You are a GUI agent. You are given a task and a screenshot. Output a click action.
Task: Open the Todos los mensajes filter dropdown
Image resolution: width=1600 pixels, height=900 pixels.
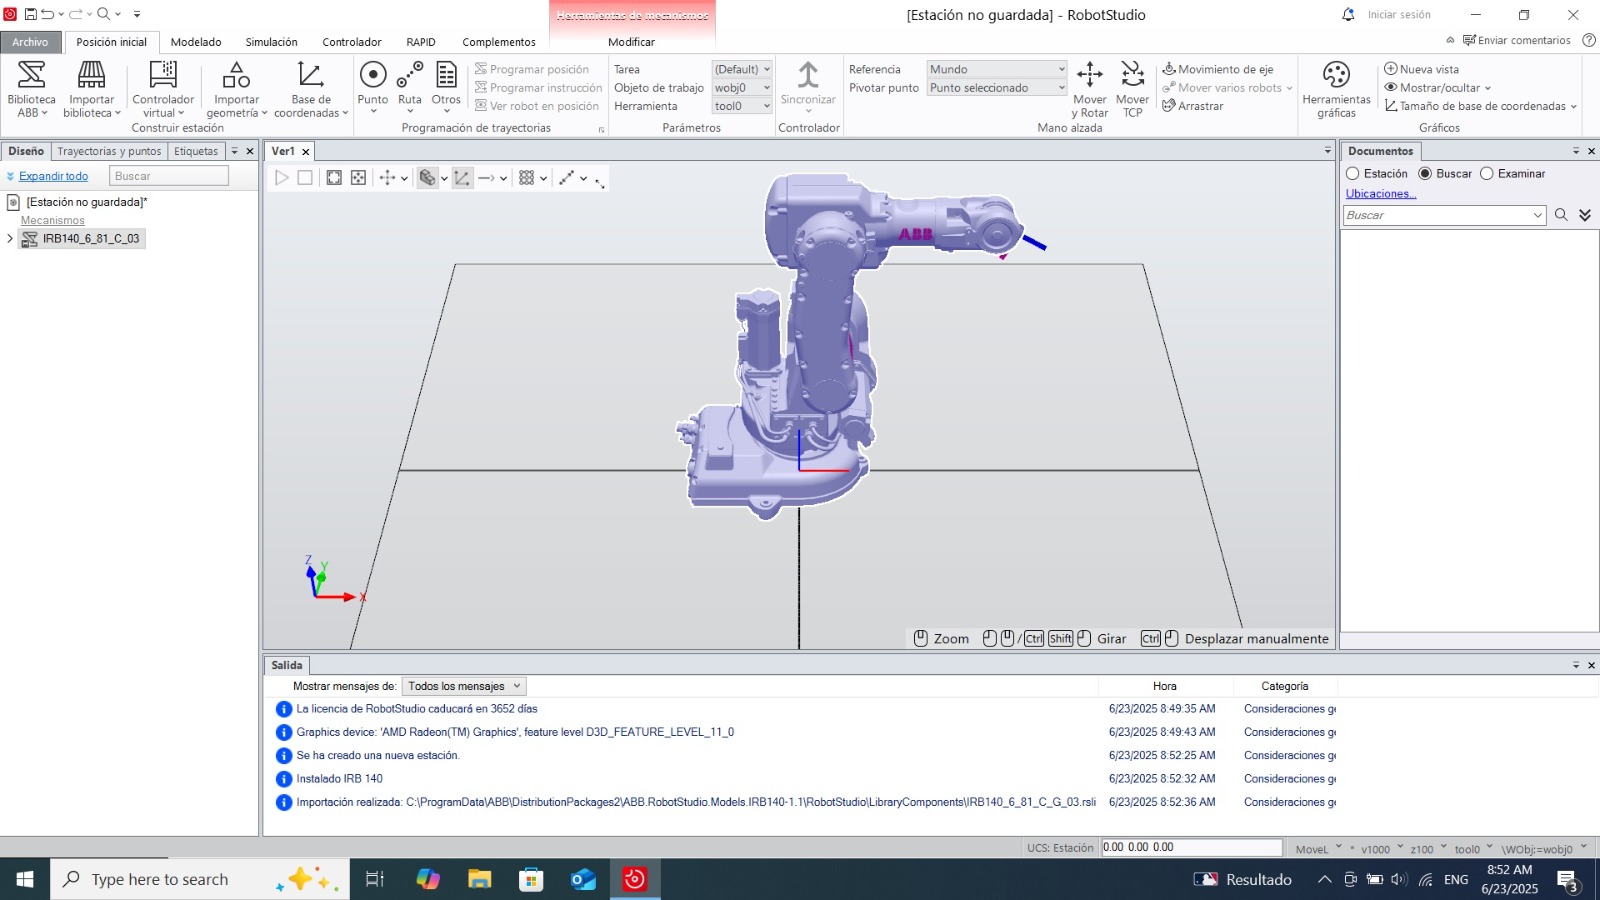[464, 686]
